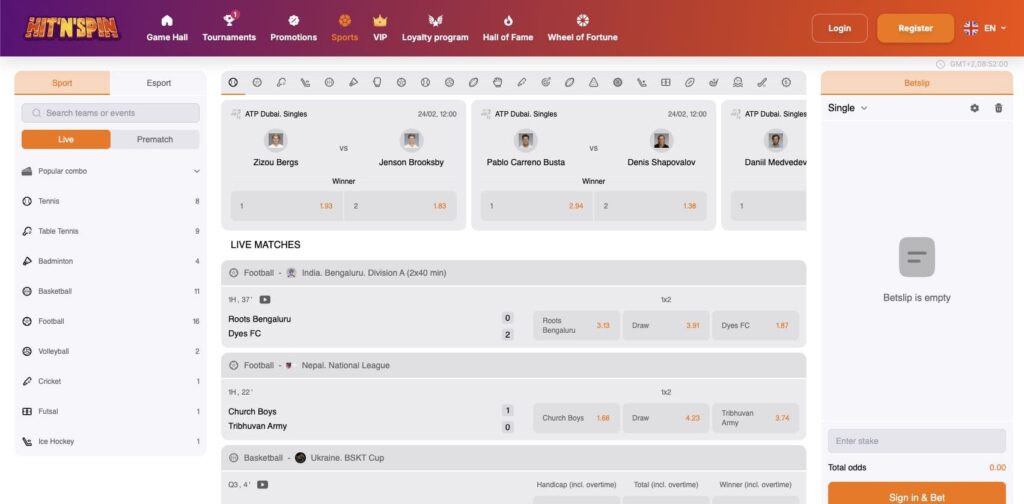Open the Wheel of Fortune icon
The width and height of the screenshot is (1024, 504).
[x=582, y=20]
